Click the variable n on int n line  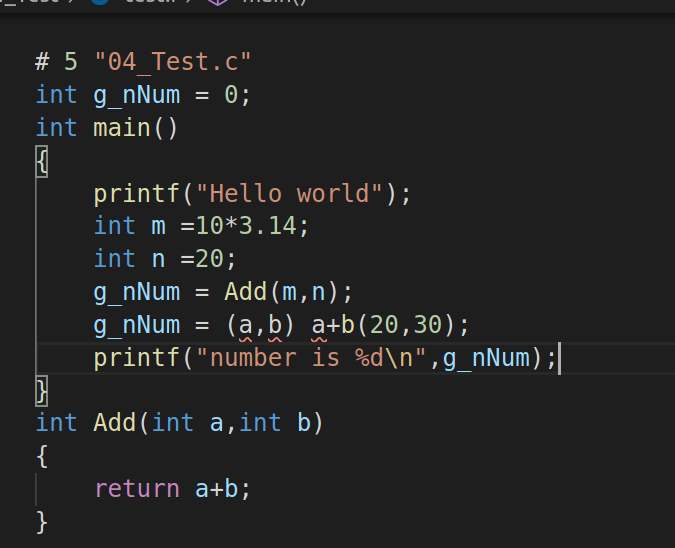(158, 259)
